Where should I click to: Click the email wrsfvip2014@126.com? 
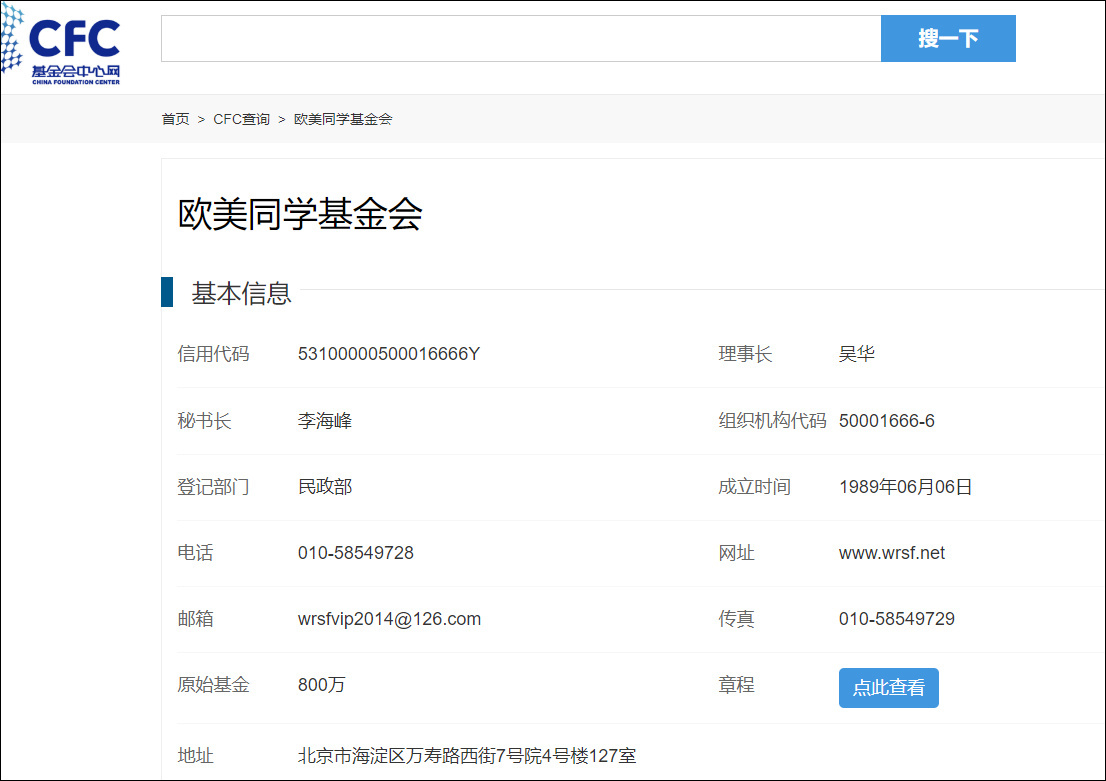click(389, 619)
